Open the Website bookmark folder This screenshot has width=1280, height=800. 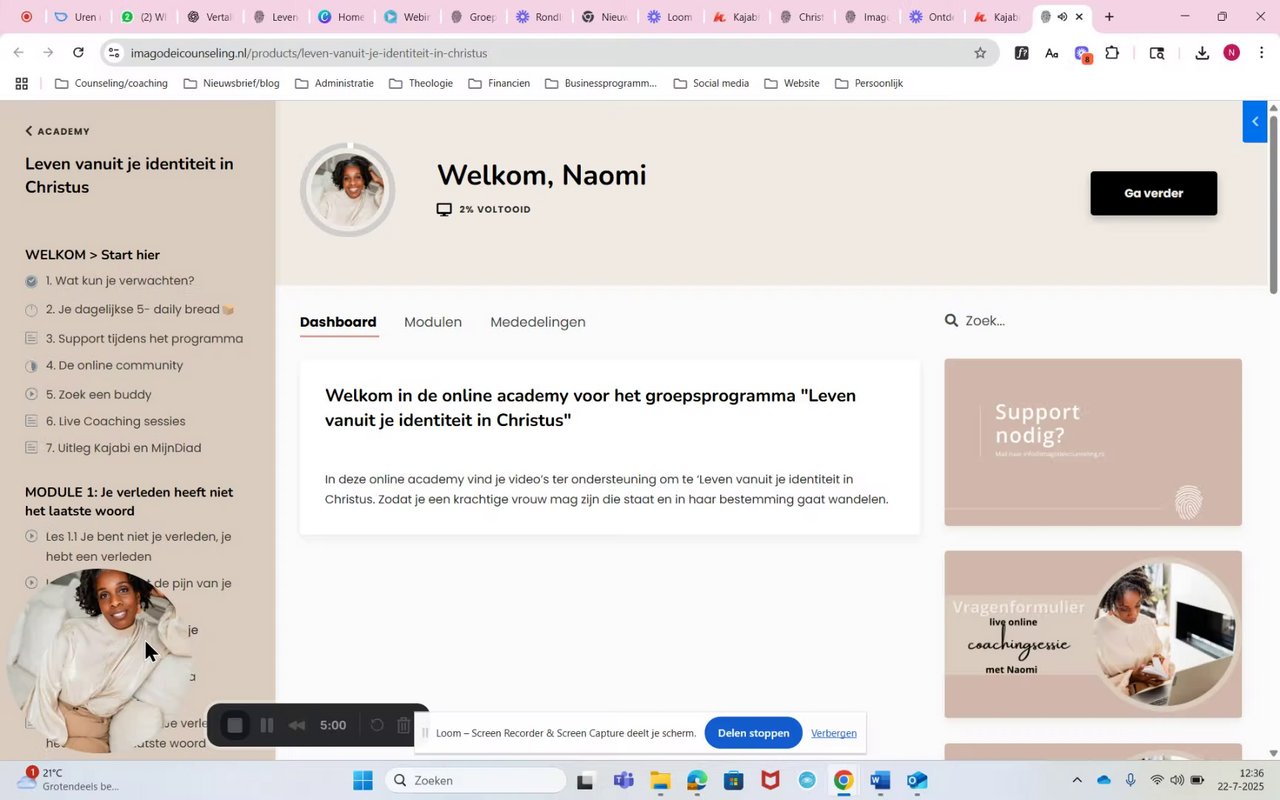(791, 84)
